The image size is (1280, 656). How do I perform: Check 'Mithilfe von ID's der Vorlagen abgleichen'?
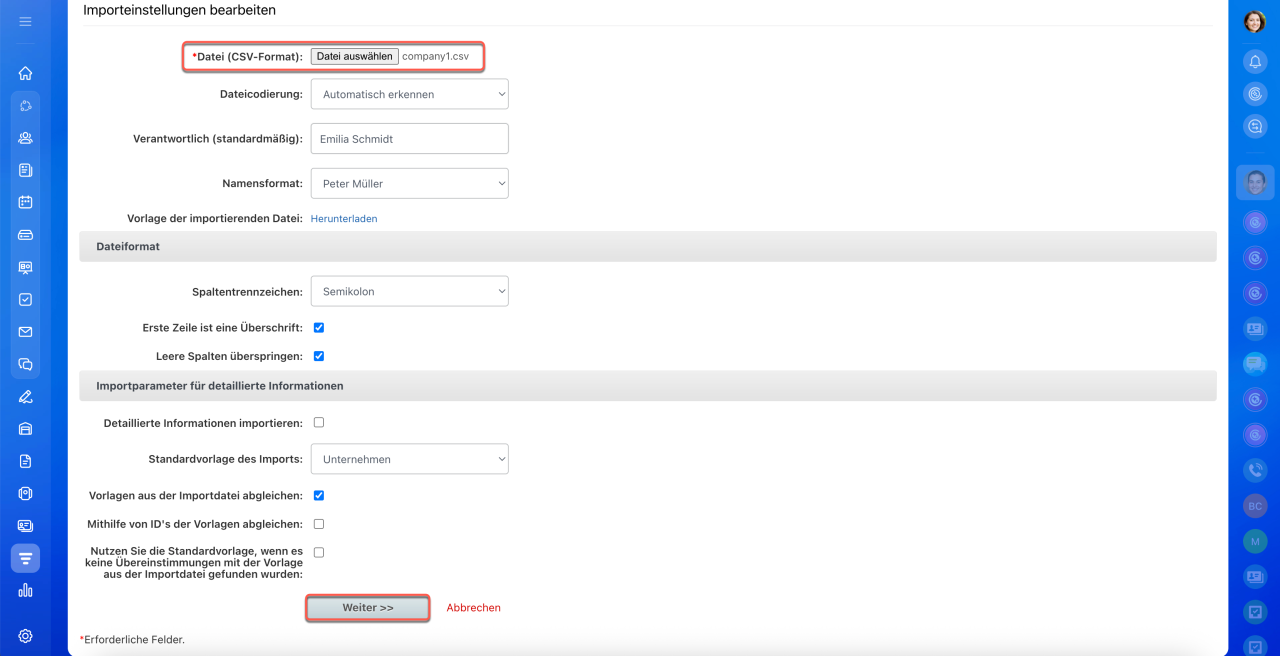[319, 524]
